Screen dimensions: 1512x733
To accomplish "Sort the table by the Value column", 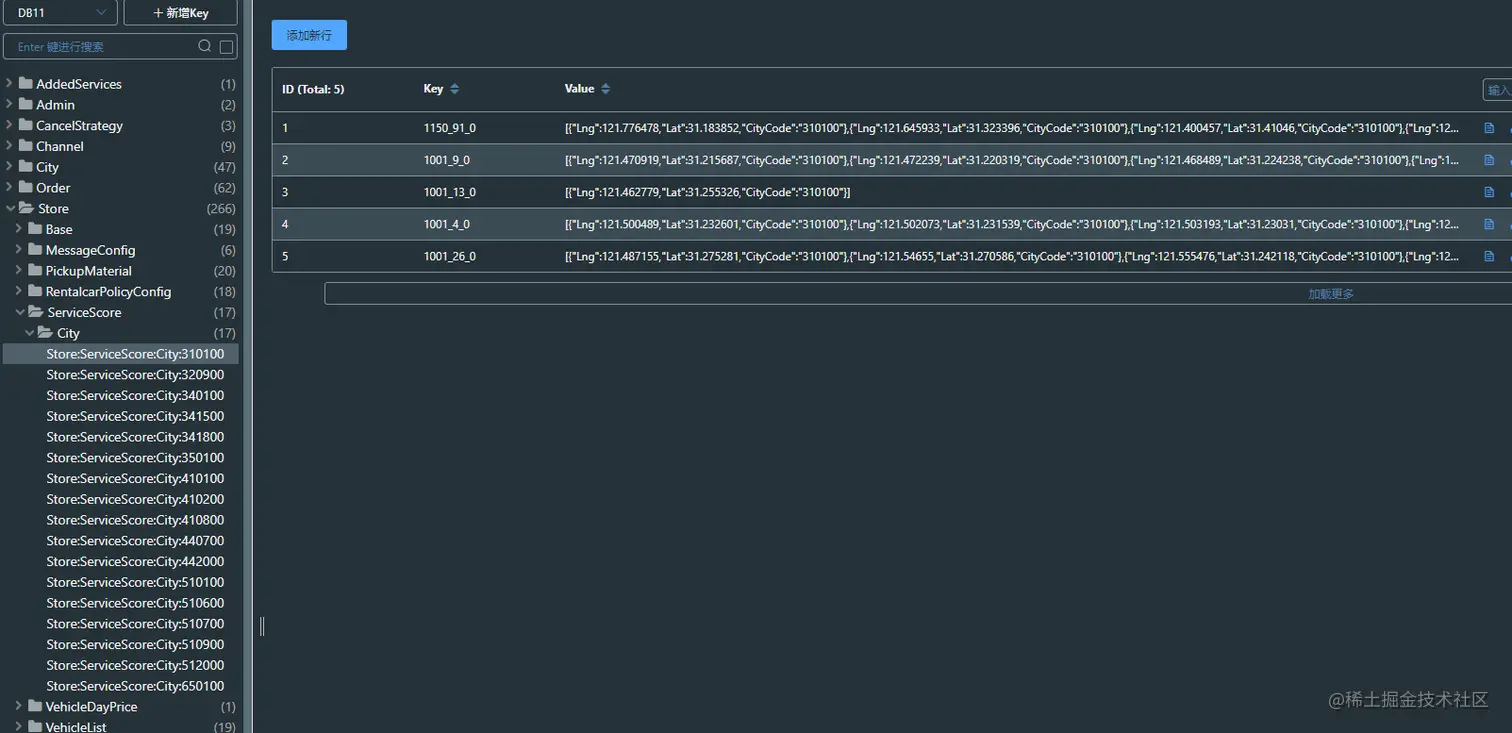I will 605,89.
